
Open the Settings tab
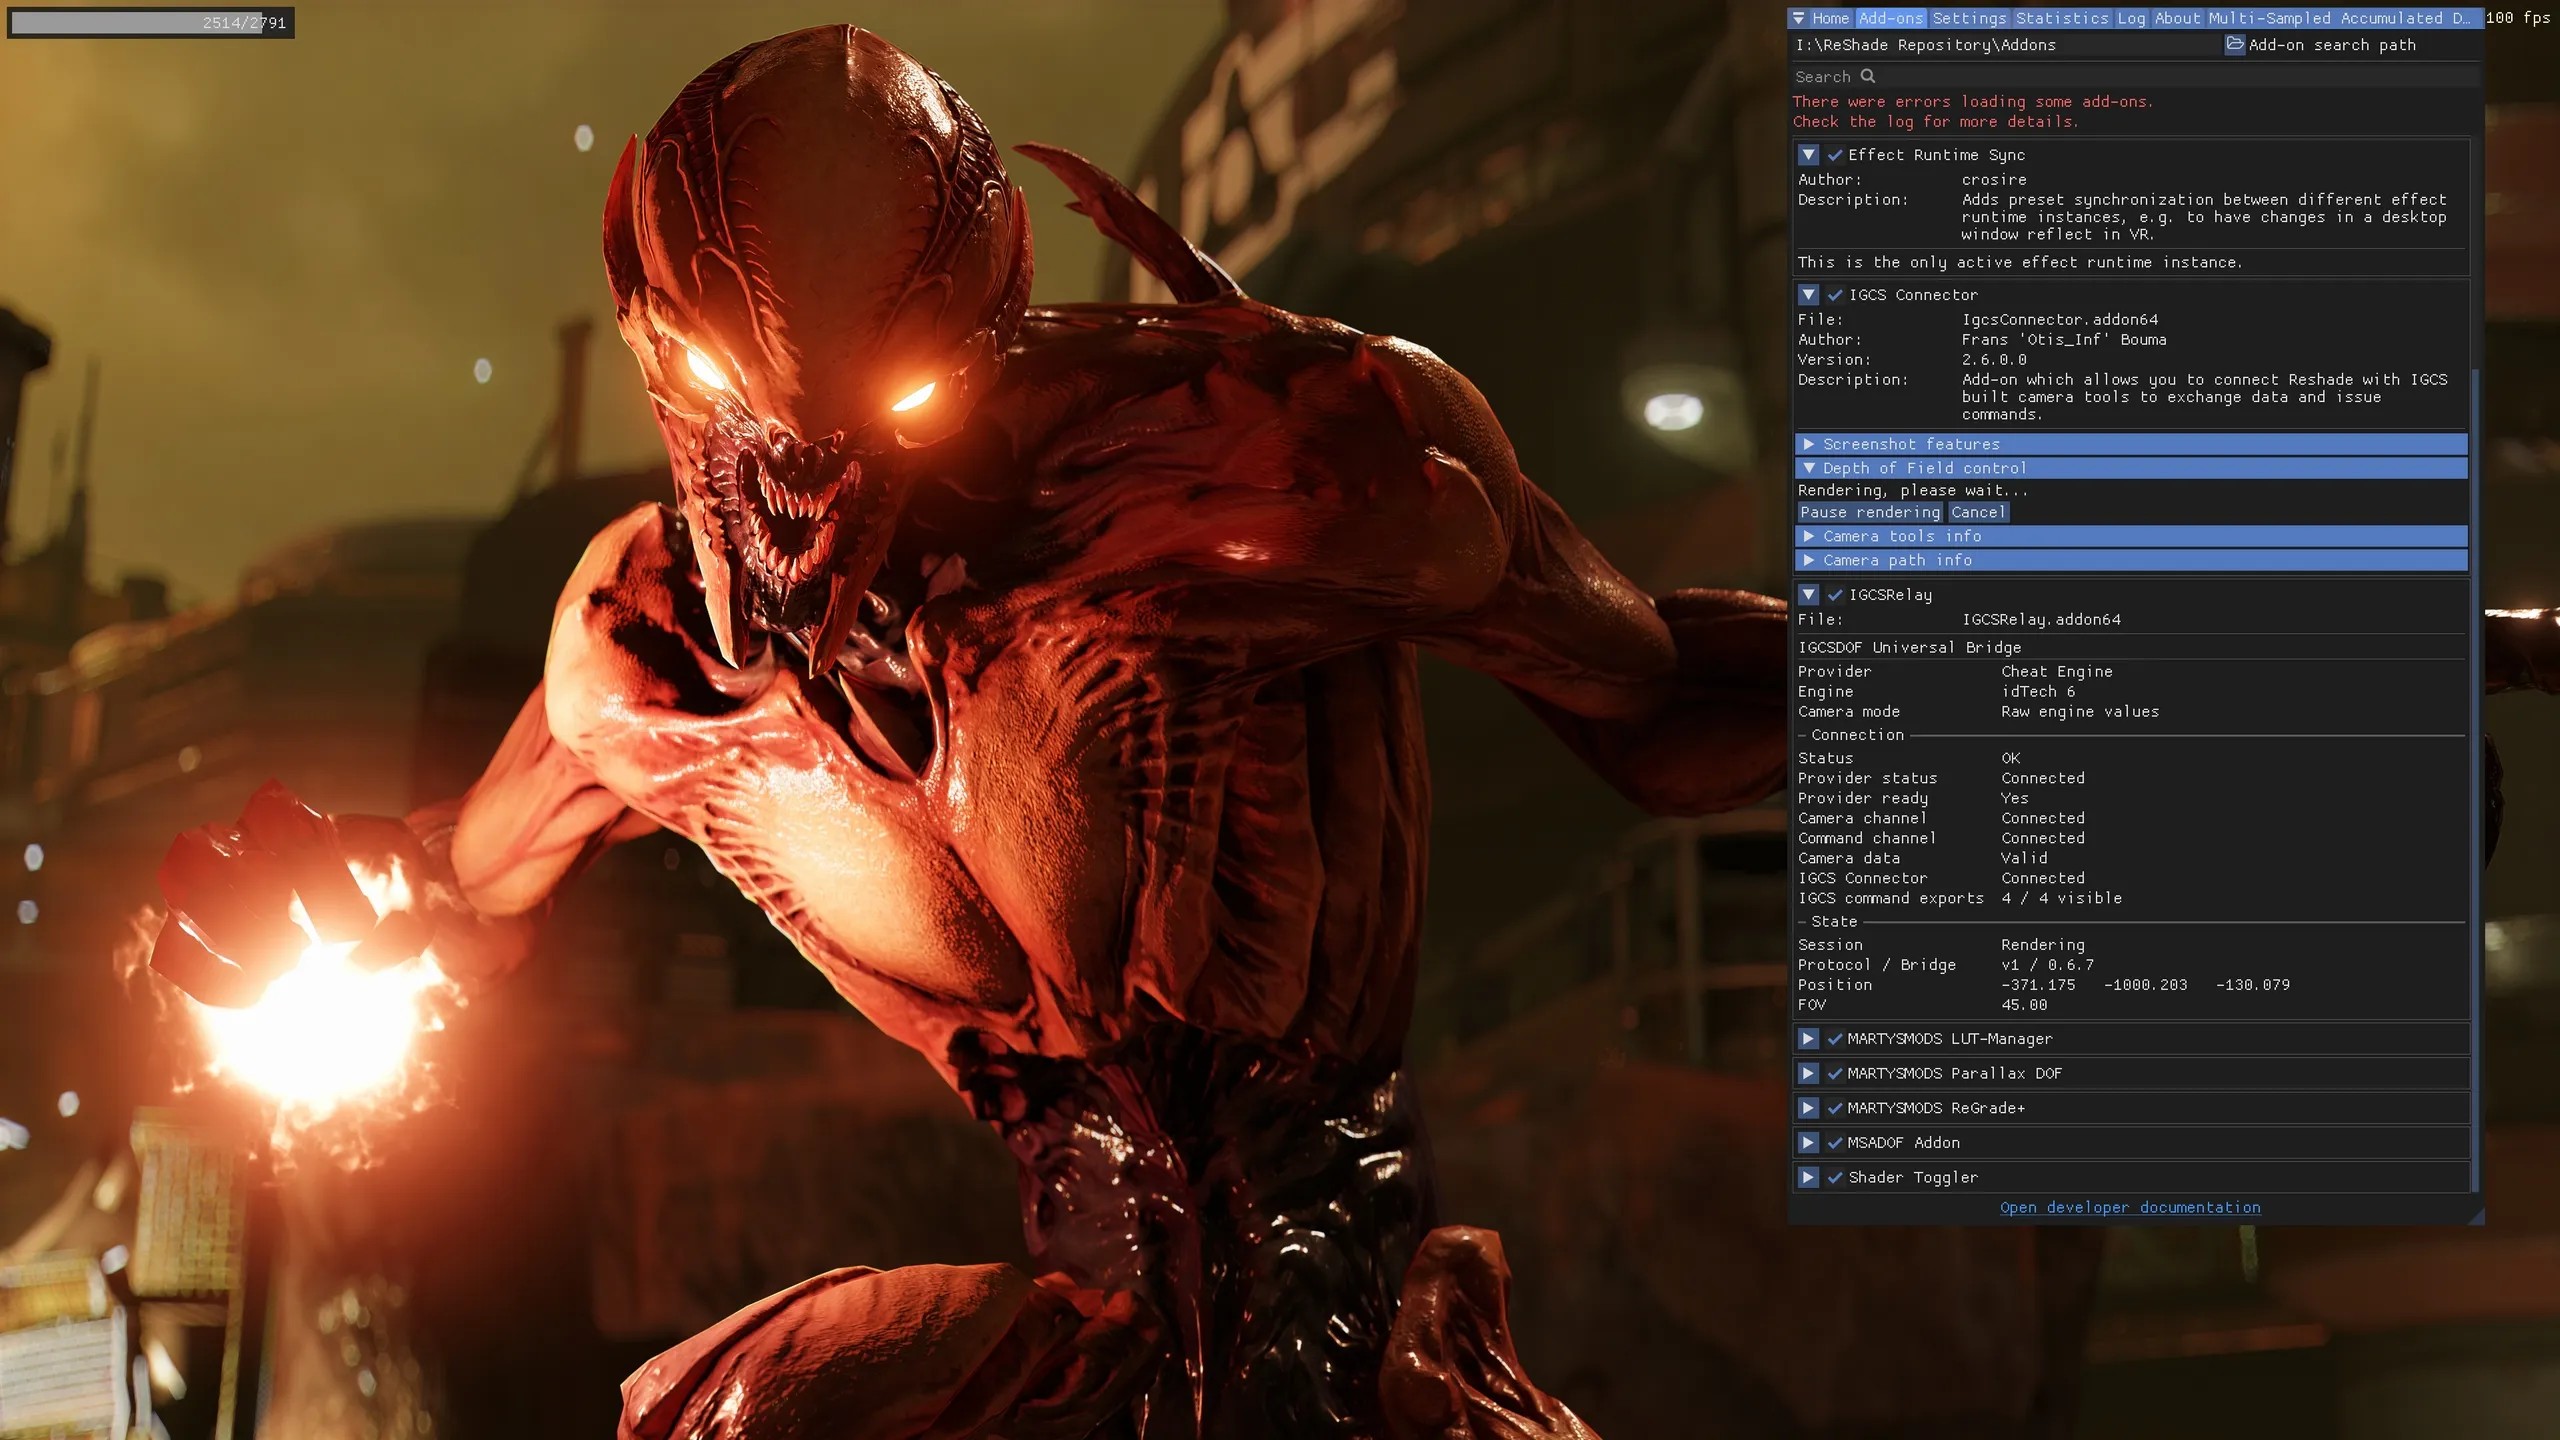1969,18
